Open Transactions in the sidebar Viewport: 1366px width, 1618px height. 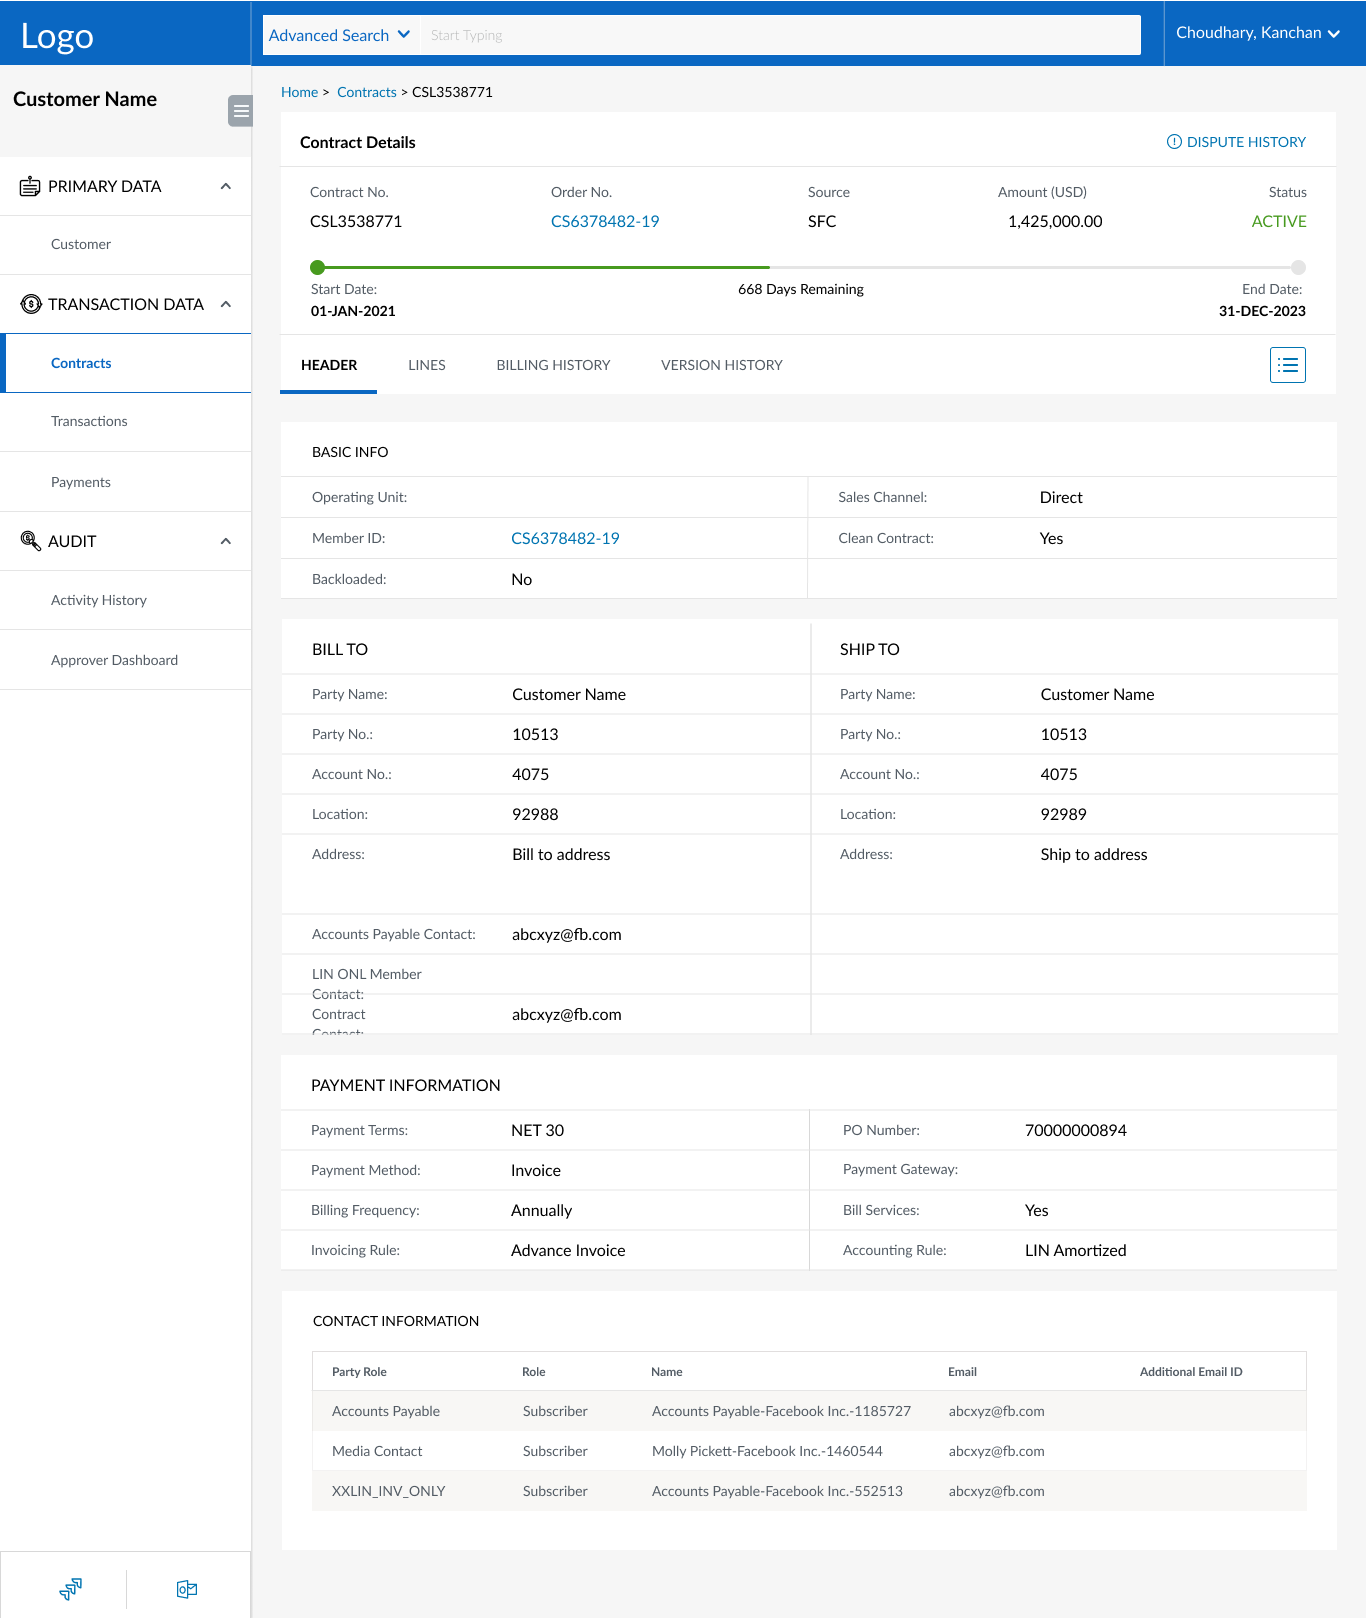[x=125, y=421]
